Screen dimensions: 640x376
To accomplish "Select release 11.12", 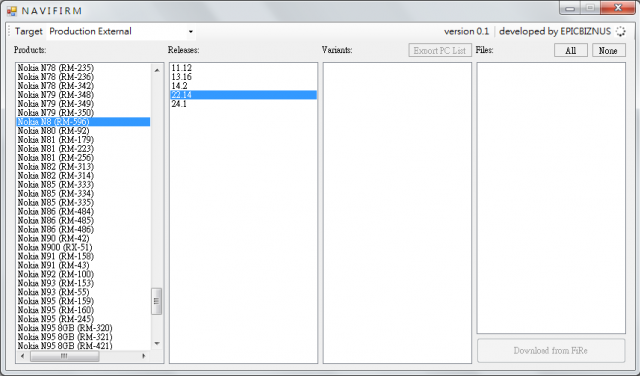I will click(x=243, y=68).
